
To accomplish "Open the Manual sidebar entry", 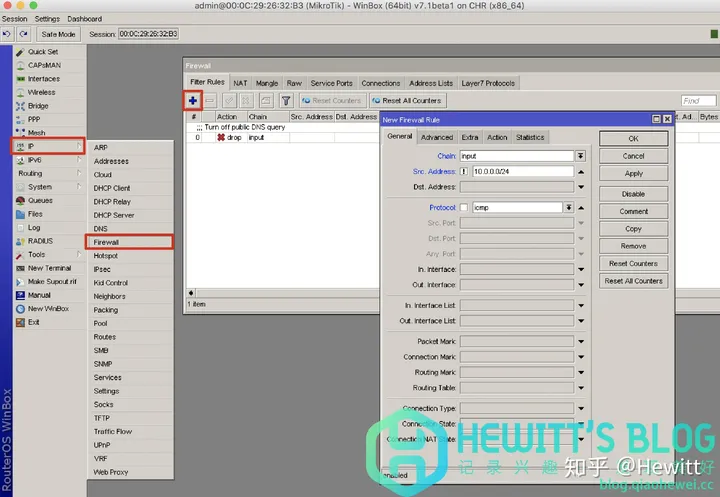I will coord(39,295).
